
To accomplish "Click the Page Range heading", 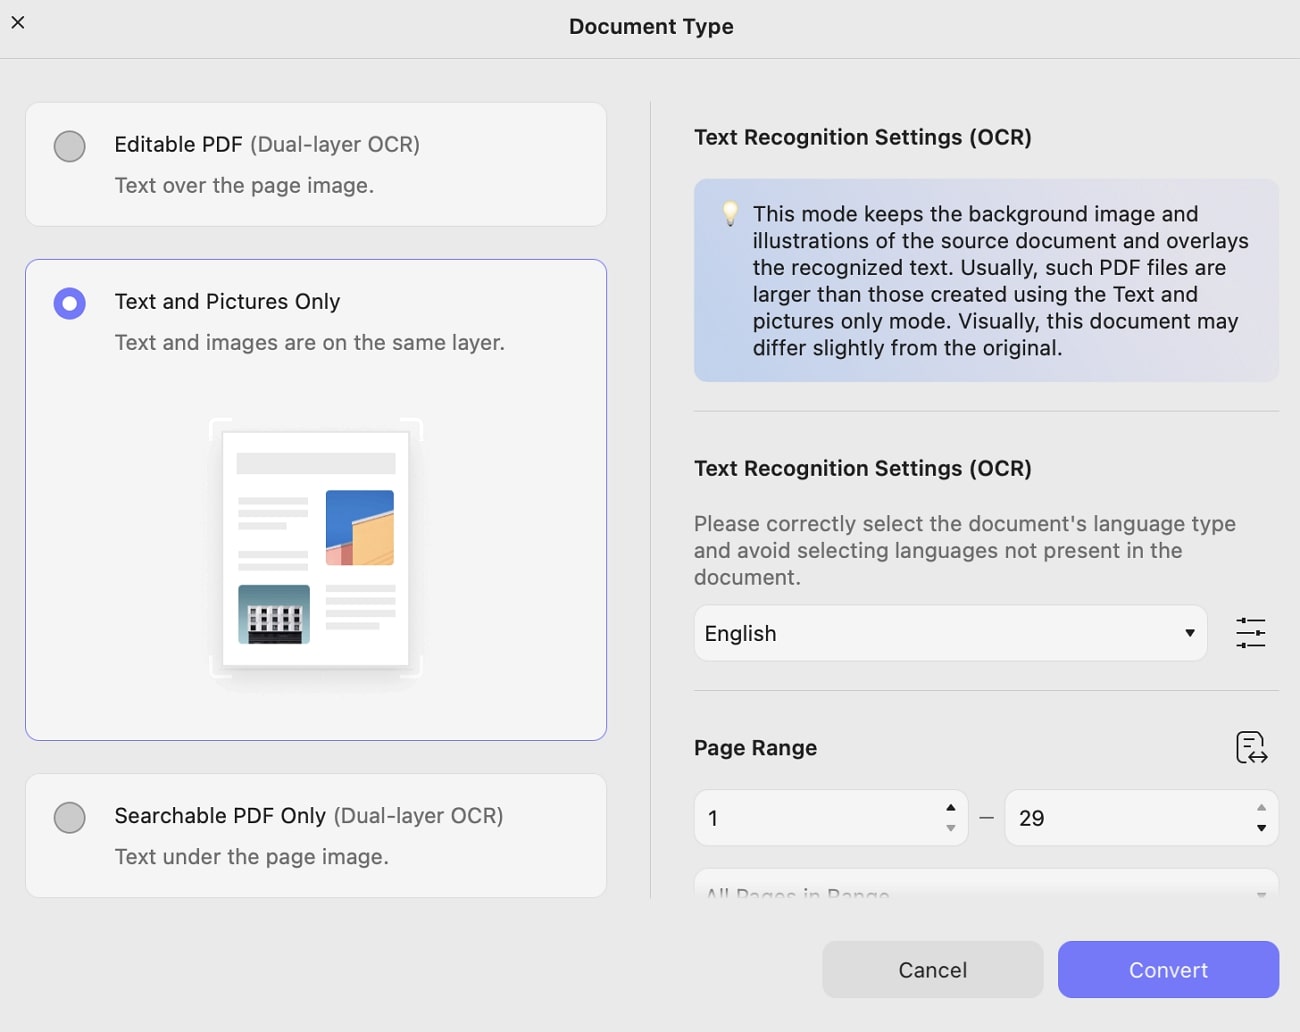I will (755, 748).
